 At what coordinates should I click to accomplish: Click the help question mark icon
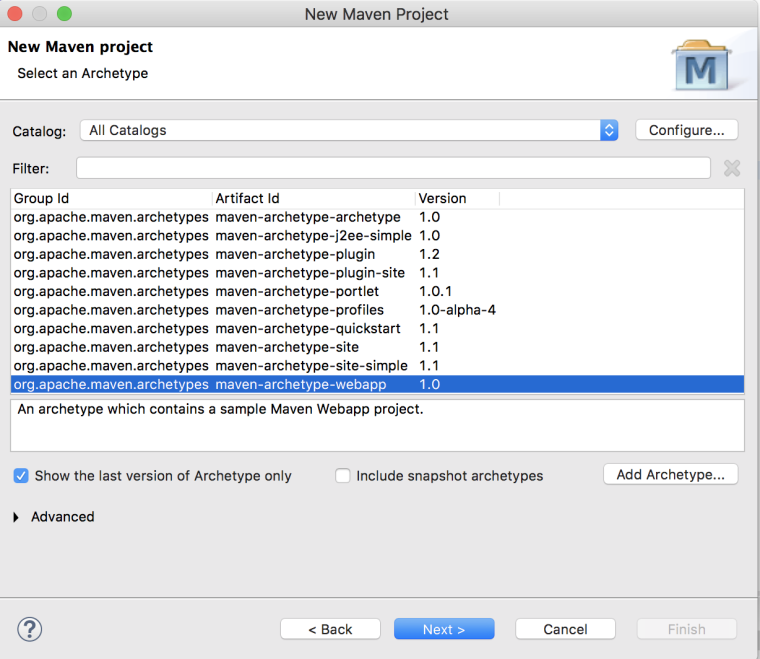[x=30, y=629]
